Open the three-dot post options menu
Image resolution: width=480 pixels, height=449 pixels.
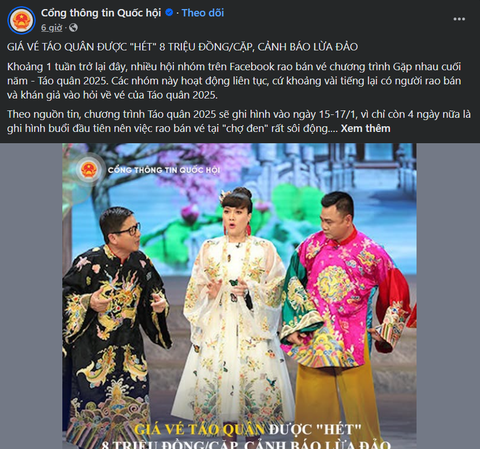tap(459, 19)
